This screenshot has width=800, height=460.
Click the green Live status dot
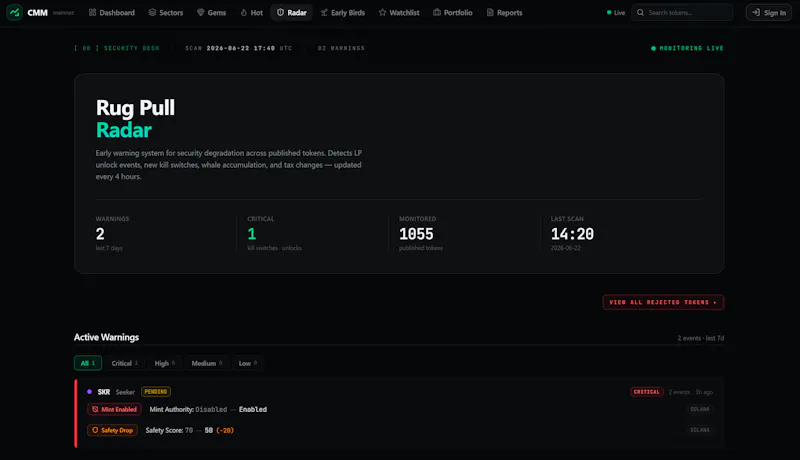coord(609,12)
